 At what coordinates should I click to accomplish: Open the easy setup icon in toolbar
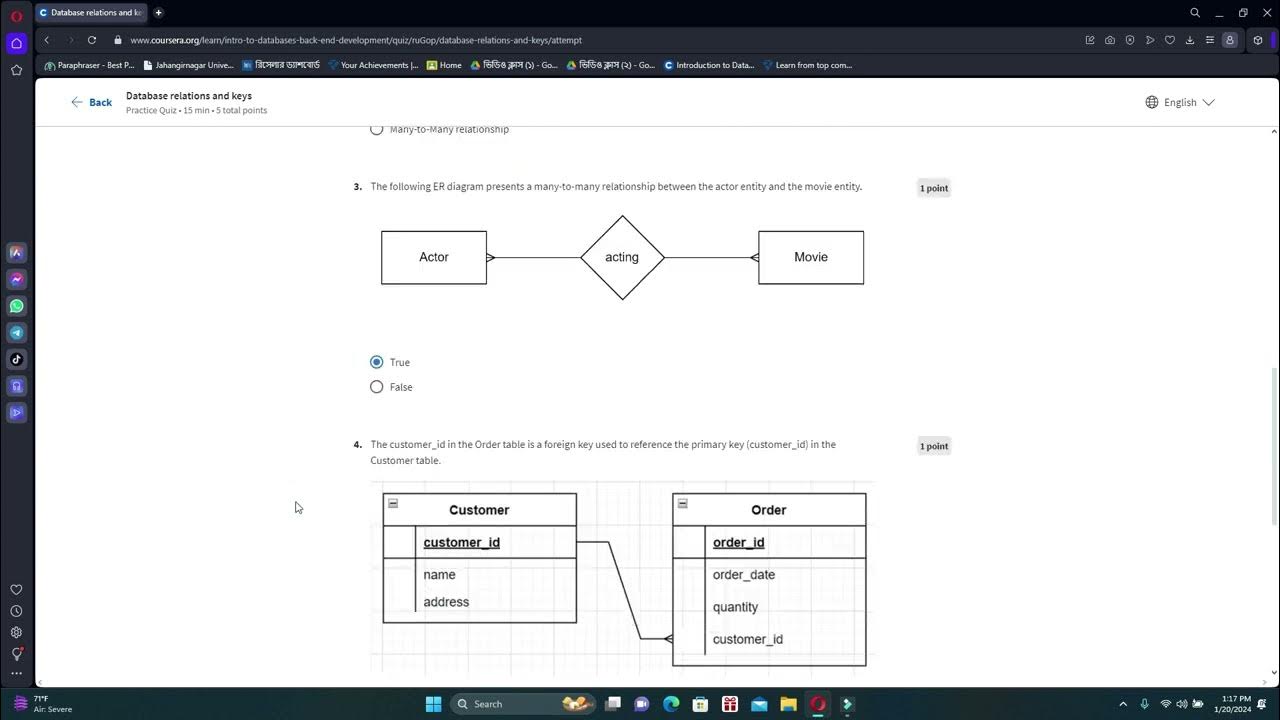click(x=1210, y=40)
